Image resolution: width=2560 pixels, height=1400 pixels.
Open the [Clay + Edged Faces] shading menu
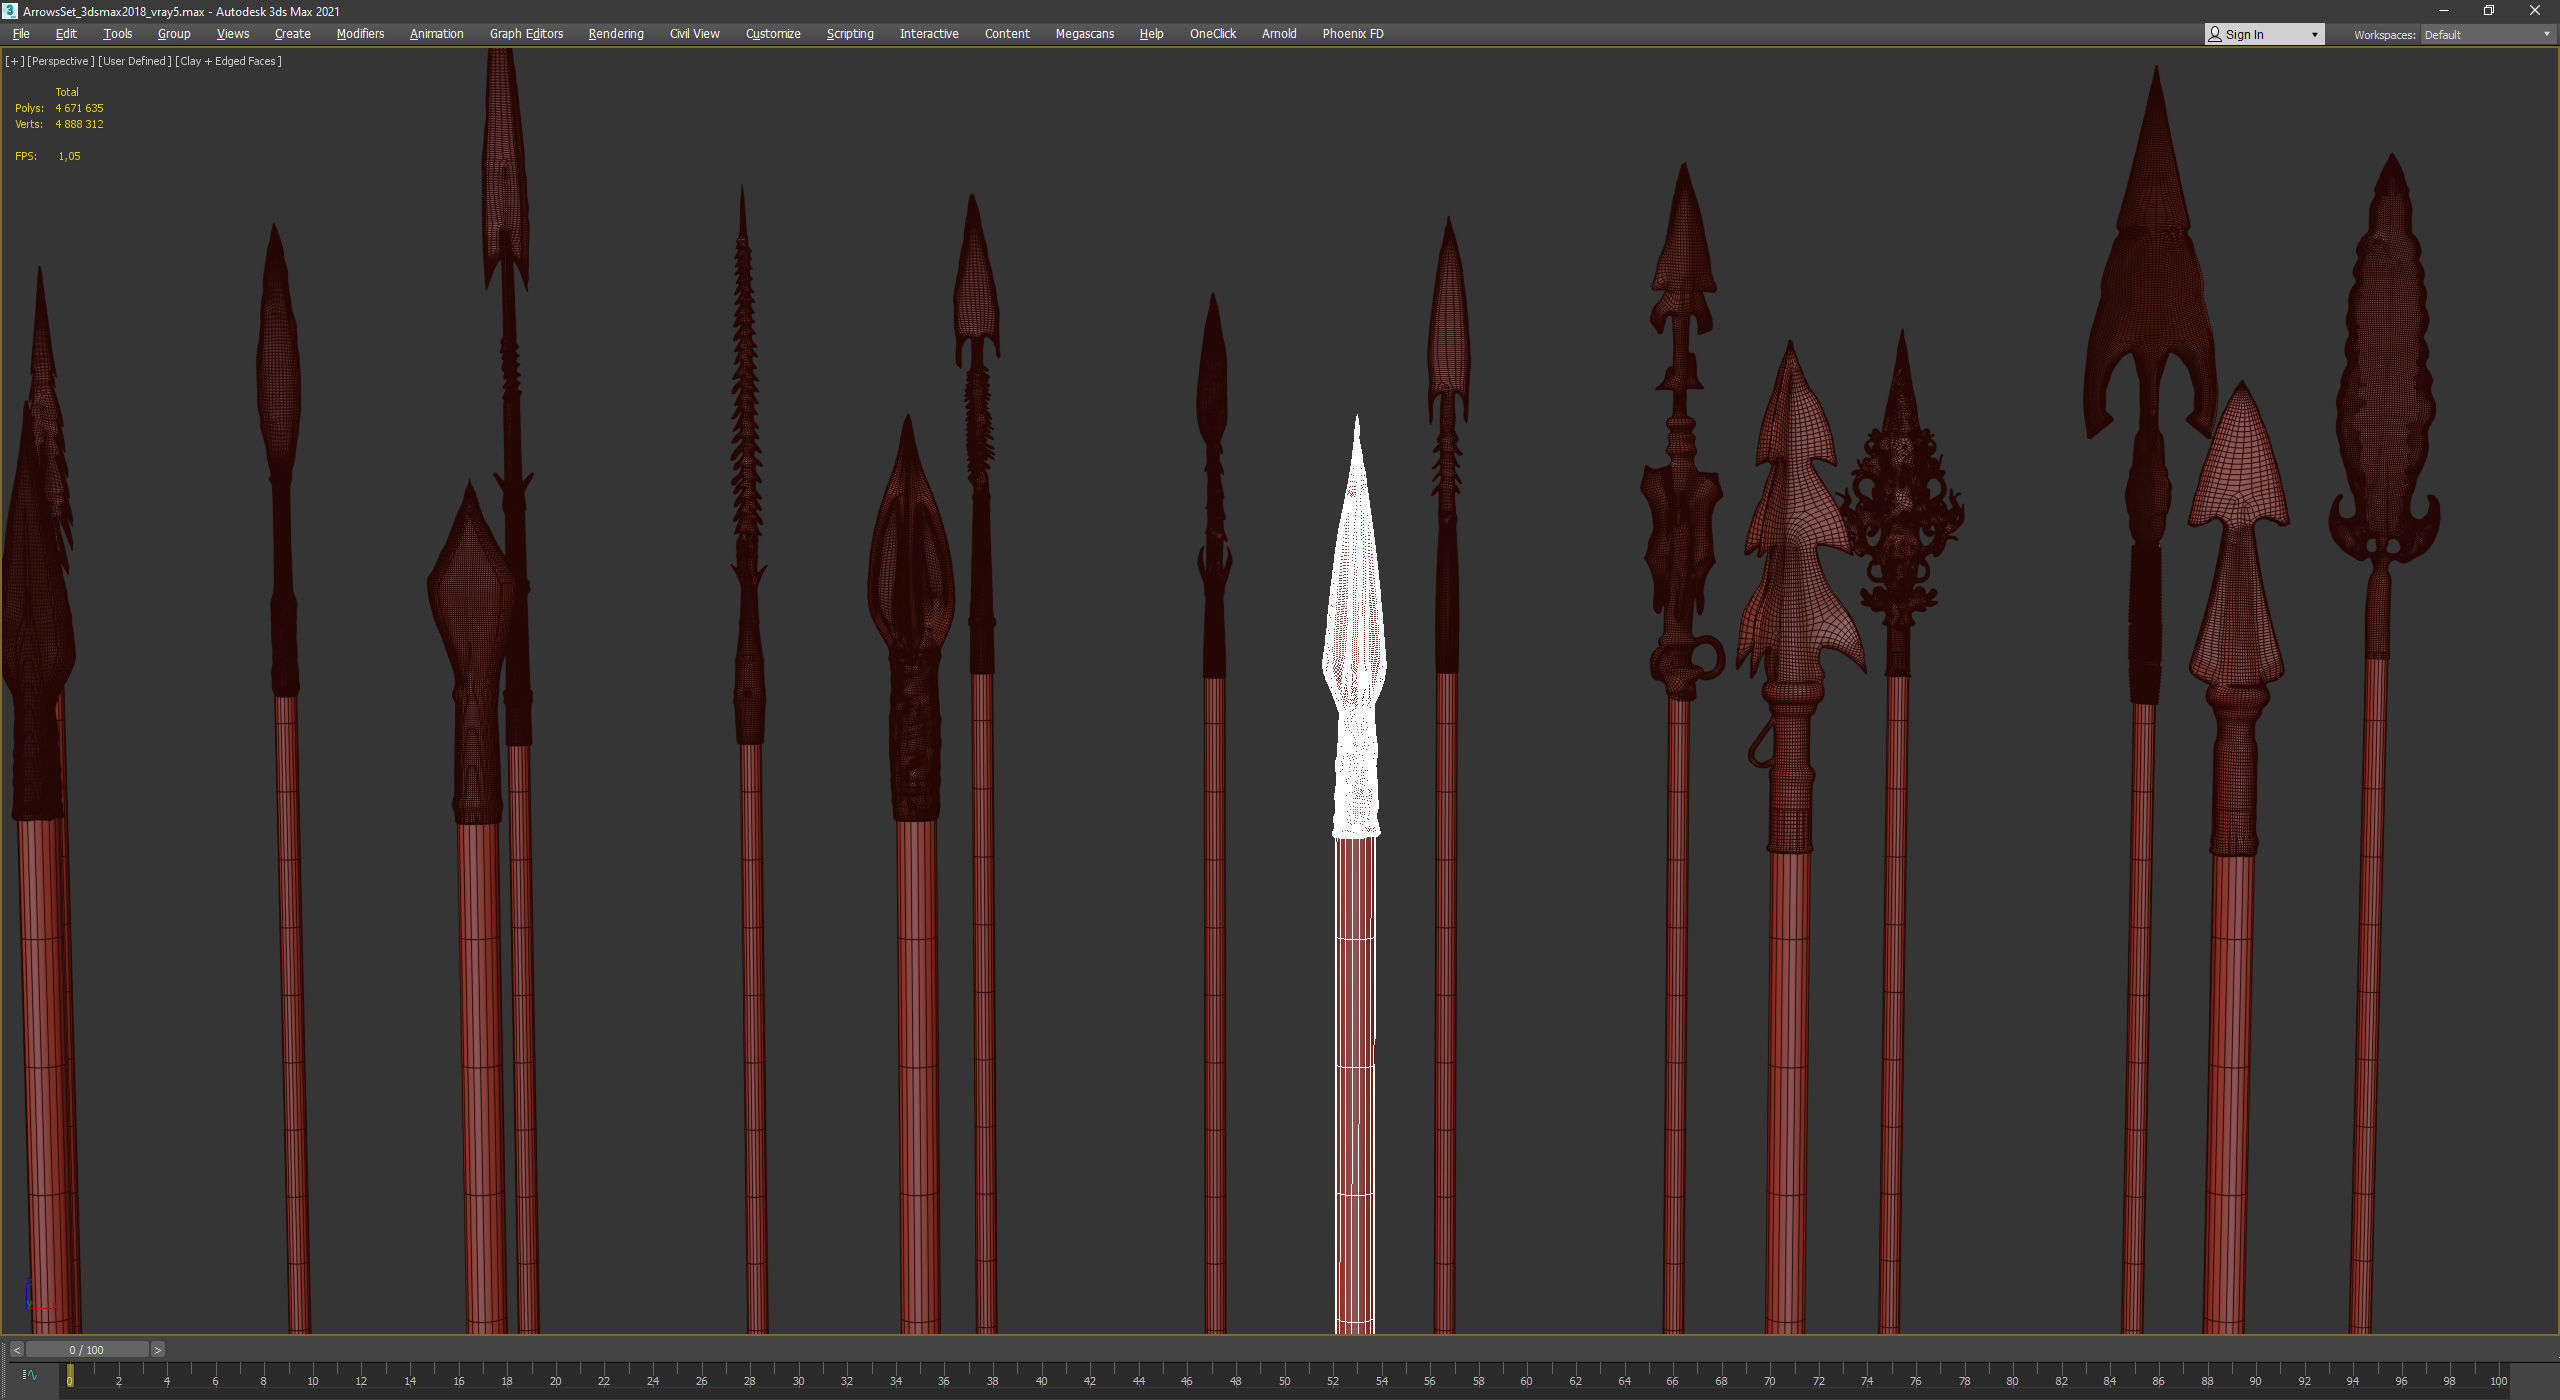[229, 61]
